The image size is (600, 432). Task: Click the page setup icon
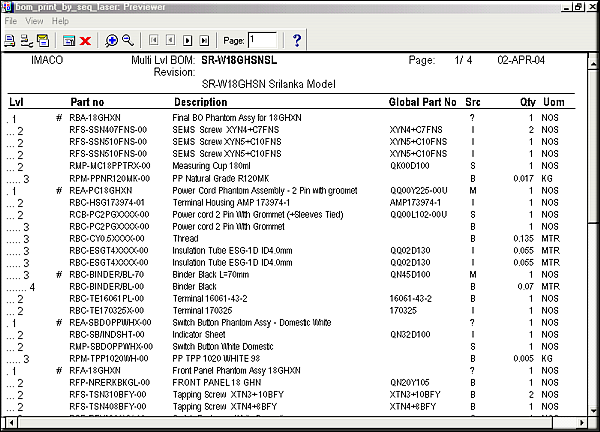pyautogui.click(x=43, y=40)
